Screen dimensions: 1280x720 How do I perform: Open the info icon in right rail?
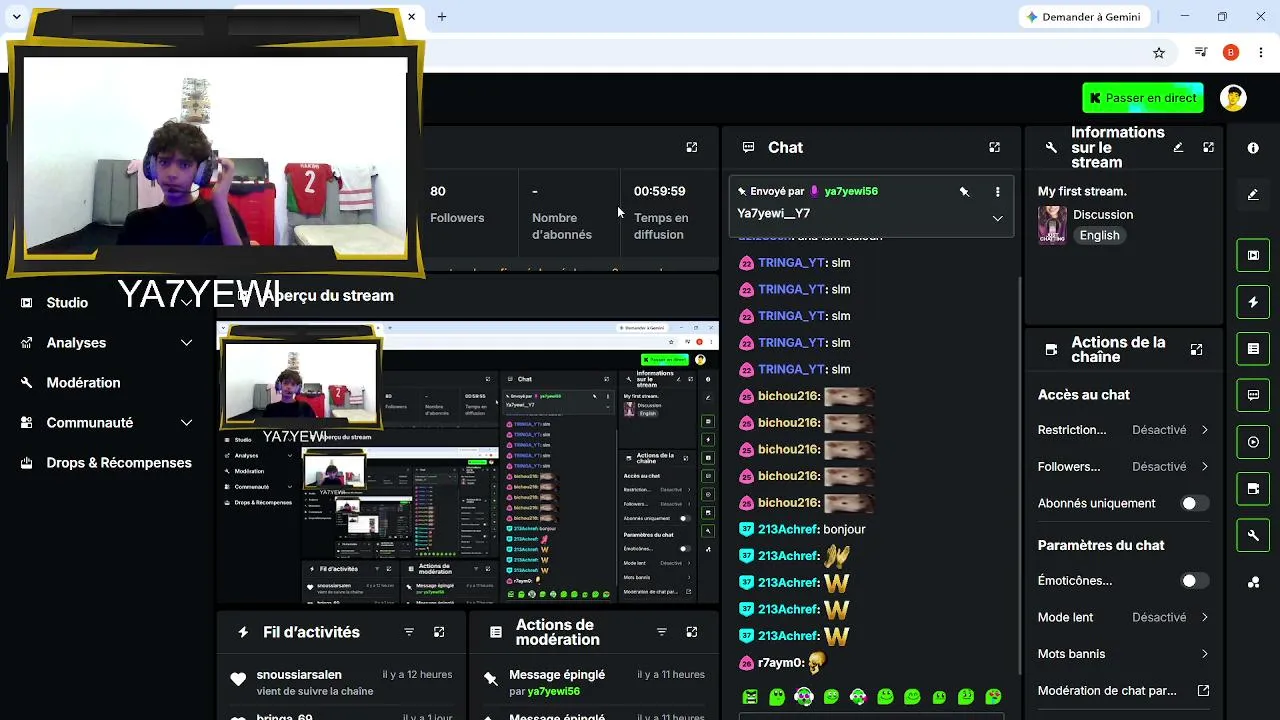click(1253, 148)
